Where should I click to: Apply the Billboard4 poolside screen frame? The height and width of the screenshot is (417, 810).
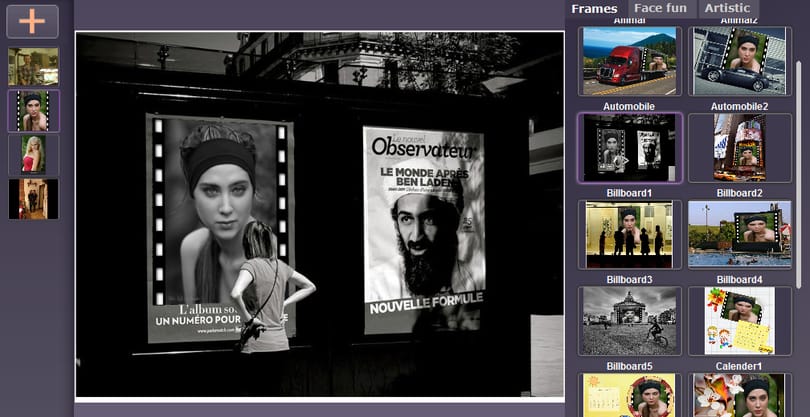(x=740, y=235)
